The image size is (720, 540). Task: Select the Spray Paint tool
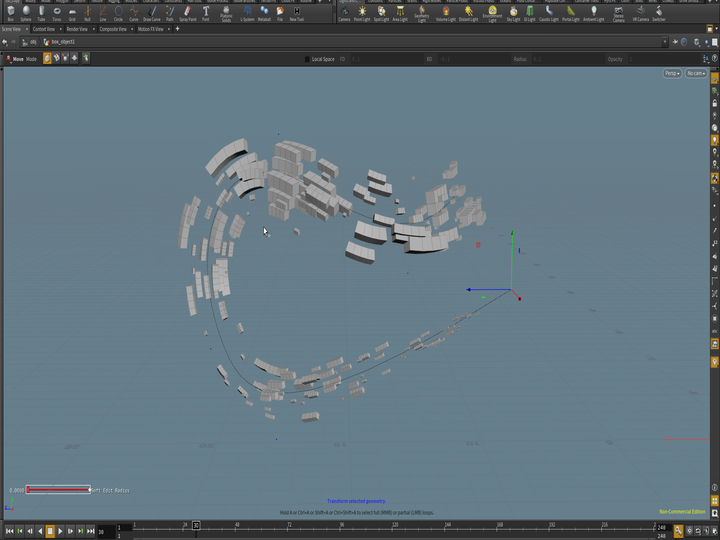pyautogui.click(x=187, y=12)
